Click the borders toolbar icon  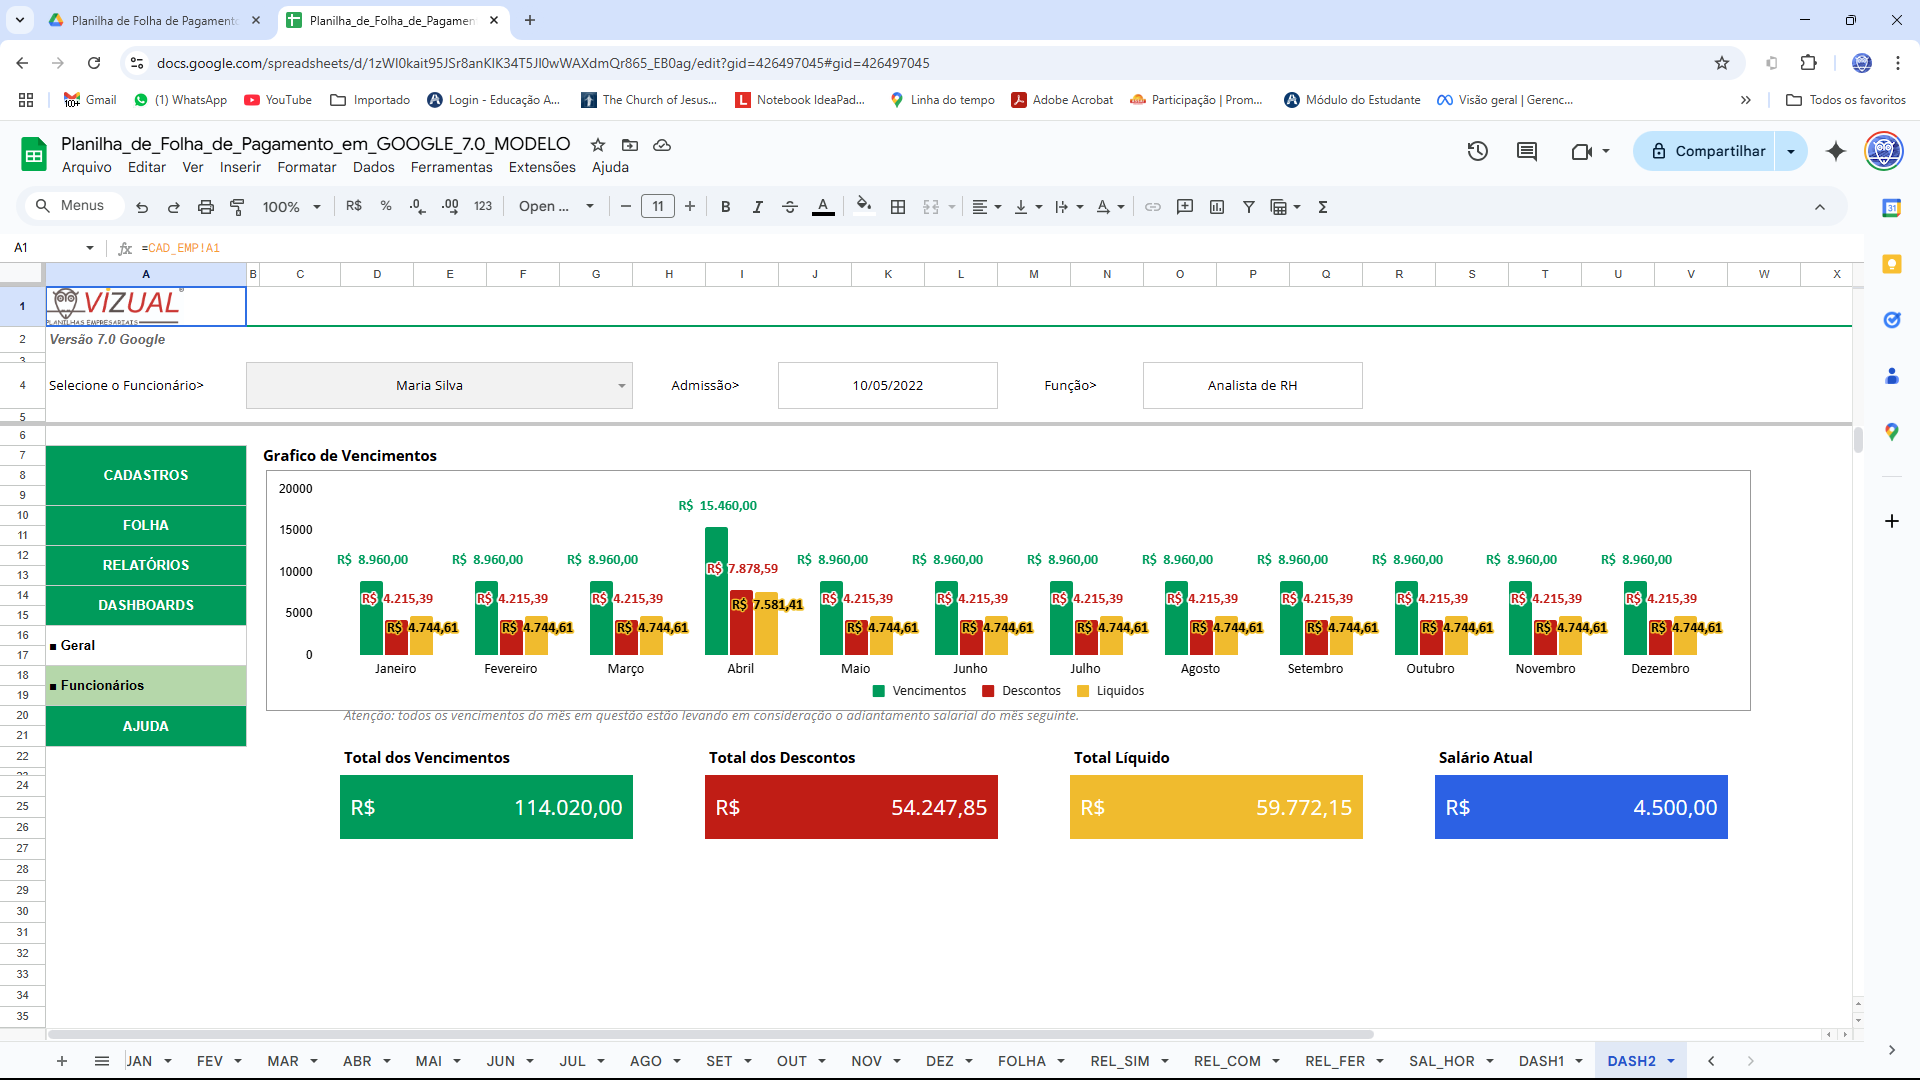[898, 207]
